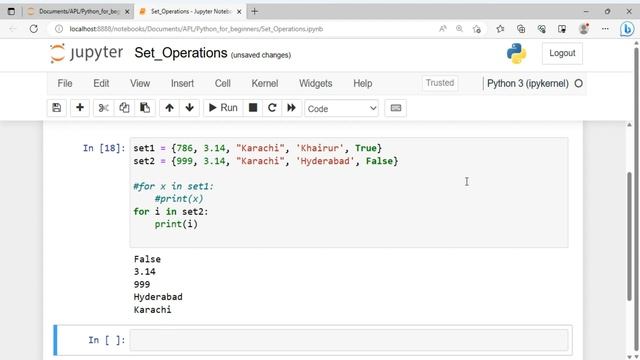Click the Karachi output line

click(x=152, y=310)
